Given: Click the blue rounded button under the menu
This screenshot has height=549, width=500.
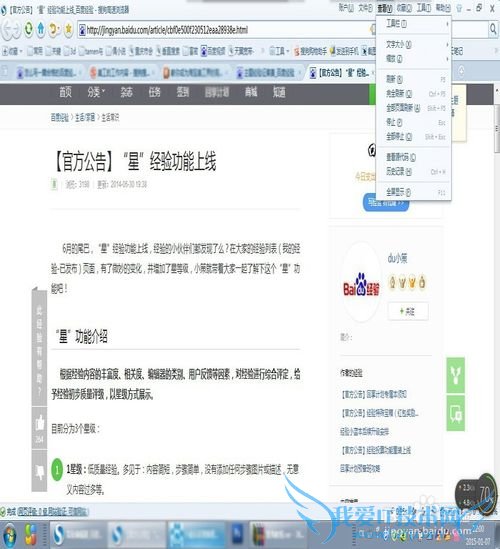Looking at the screenshot, I should [386, 203].
